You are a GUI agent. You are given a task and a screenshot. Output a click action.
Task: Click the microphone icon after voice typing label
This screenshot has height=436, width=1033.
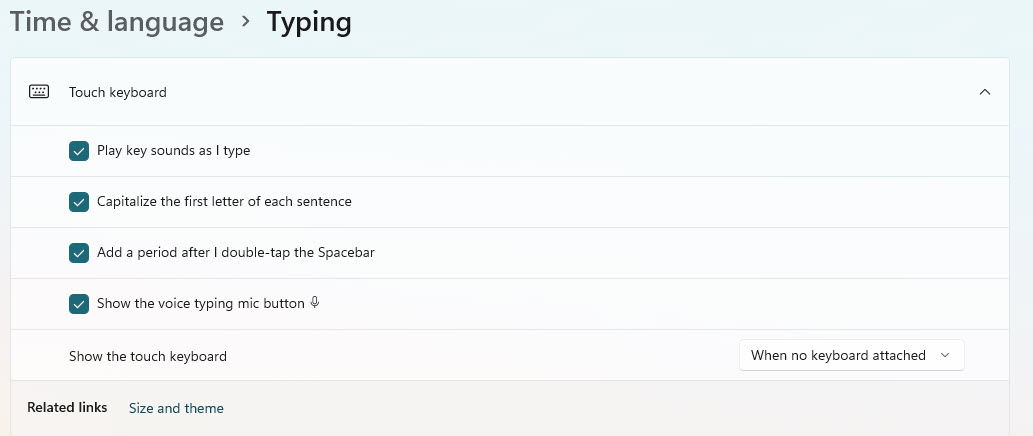click(x=315, y=303)
